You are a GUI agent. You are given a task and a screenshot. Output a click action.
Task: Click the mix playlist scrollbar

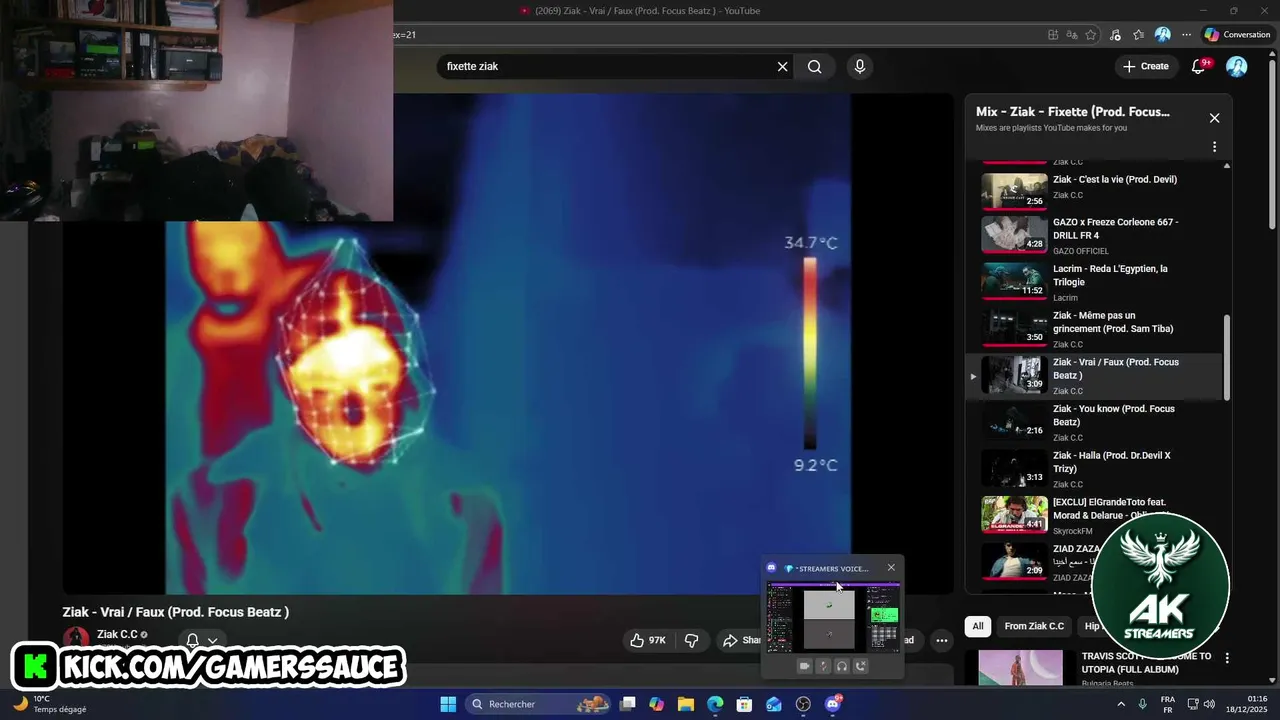[1227, 357]
